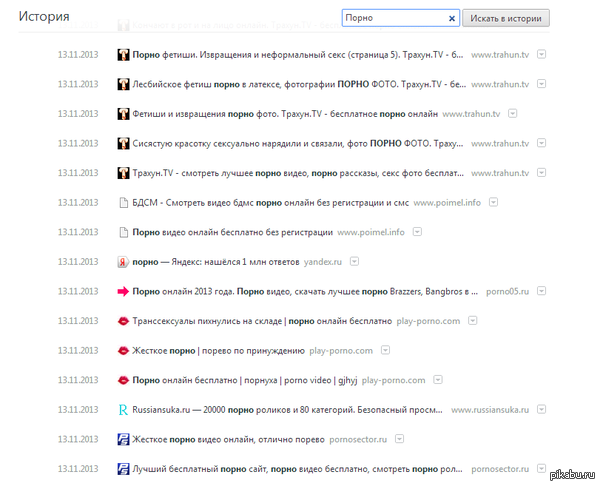This screenshot has height=486, width=600.
Task: Open the dropdown arrow next to www.russiansuka.ru
Action: coord(541,409)
